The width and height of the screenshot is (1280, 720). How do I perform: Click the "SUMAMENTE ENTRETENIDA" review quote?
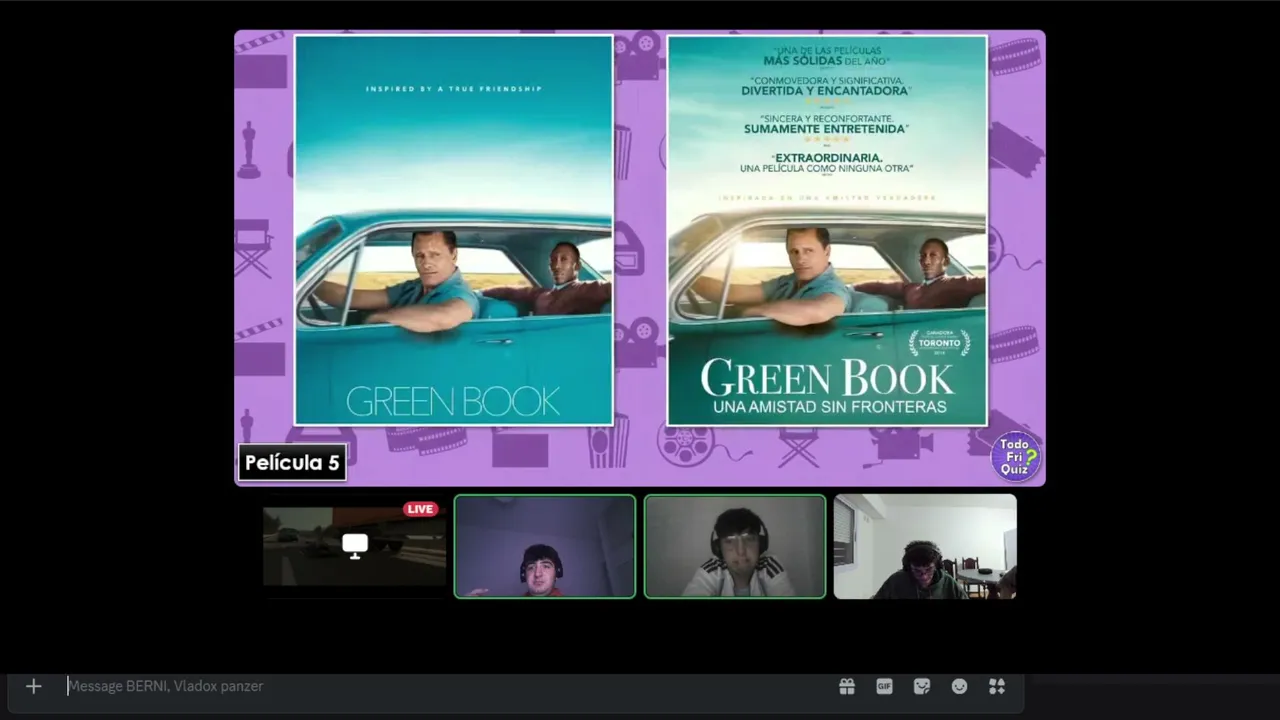point(826,129)
